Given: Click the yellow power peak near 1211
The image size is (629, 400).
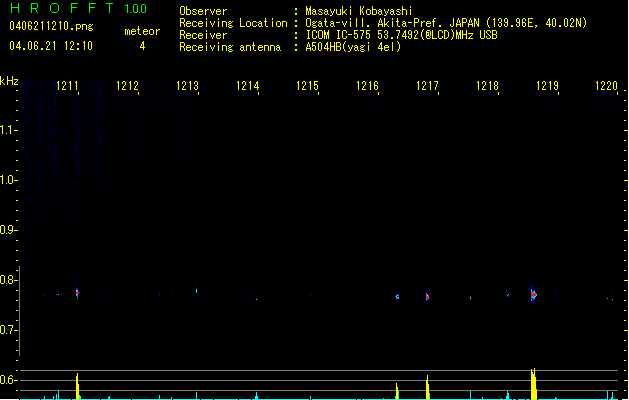Looking at the screenshot, I should click(77, 386).
